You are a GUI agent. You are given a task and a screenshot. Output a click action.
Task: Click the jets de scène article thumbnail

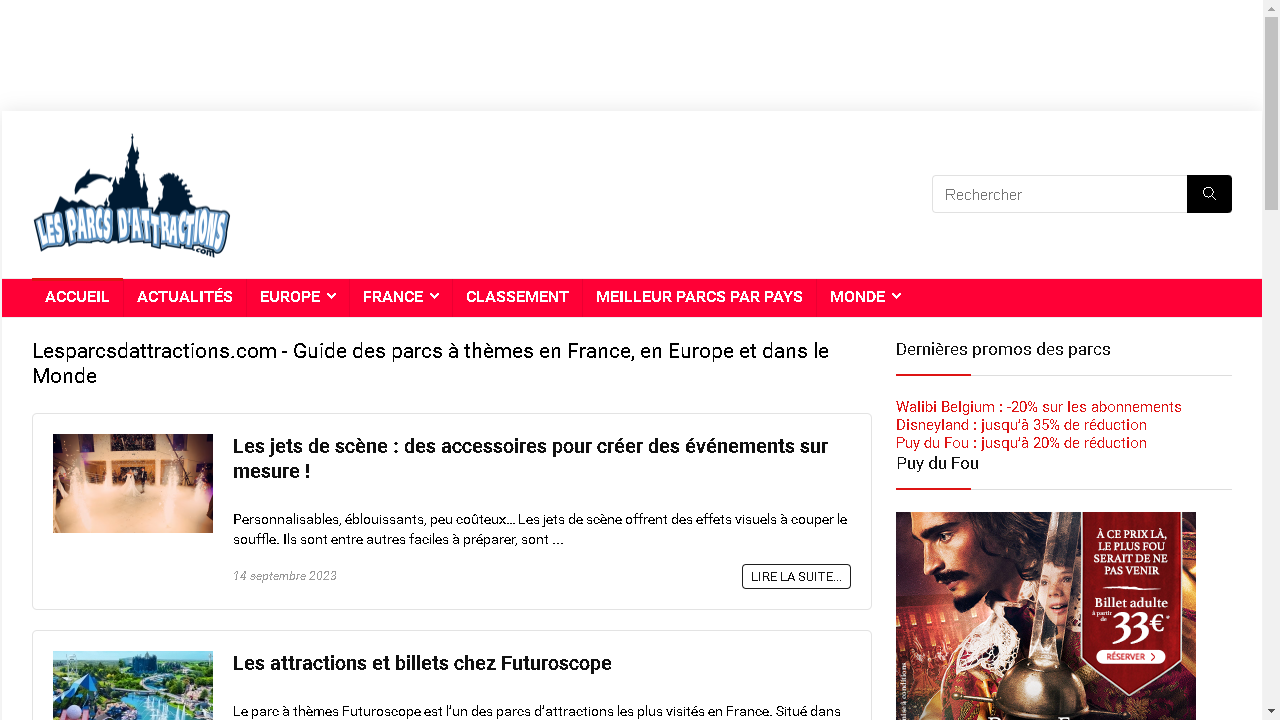133,483
